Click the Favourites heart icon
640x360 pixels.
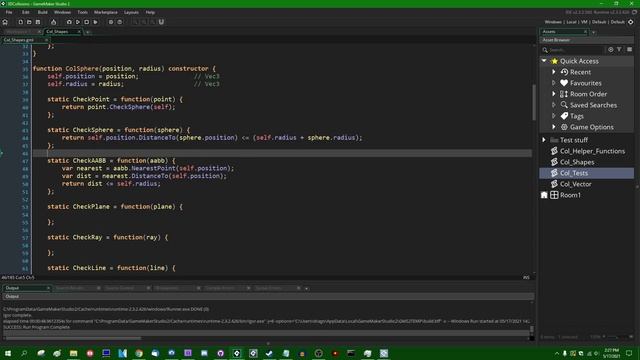pos(564,83)
